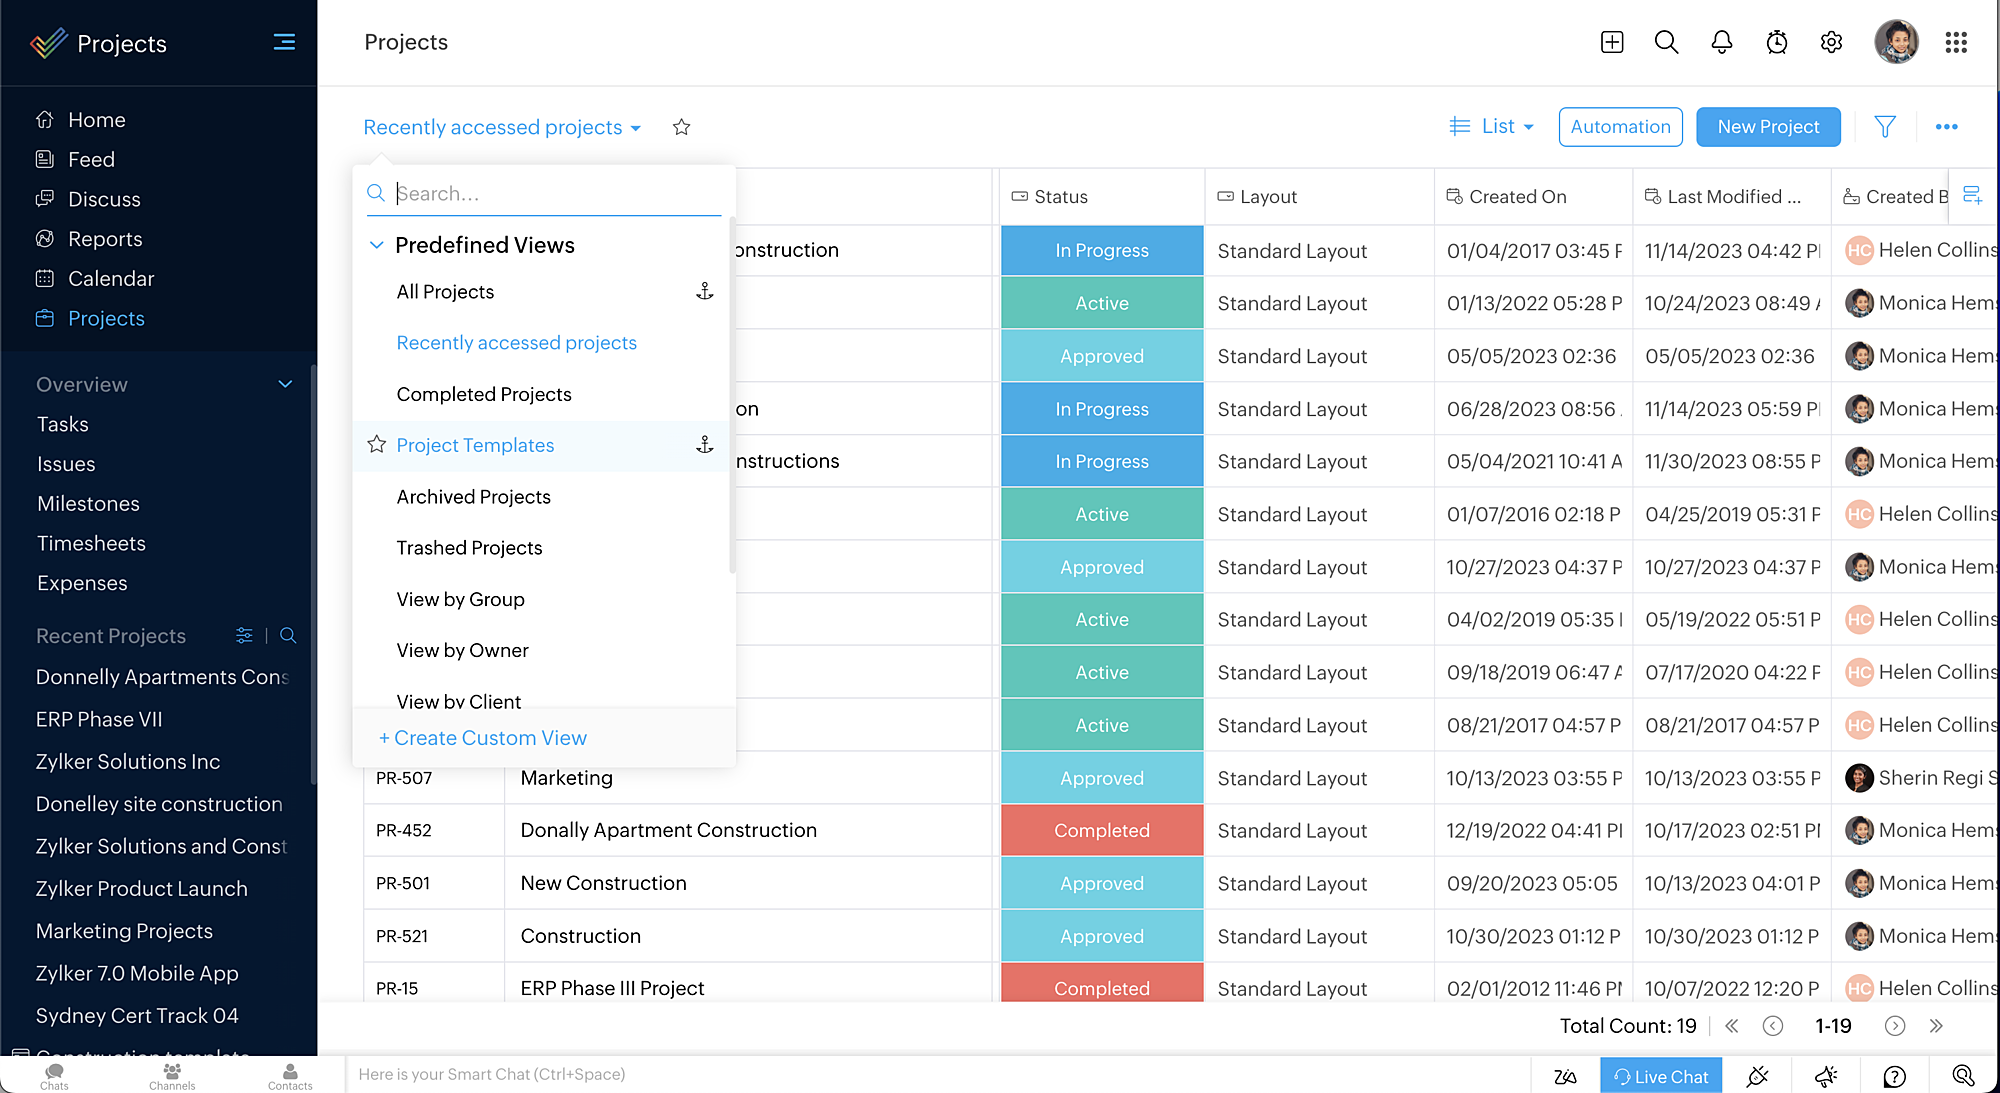
Task: Open the notifications bell
Action: coord(1721,42)
